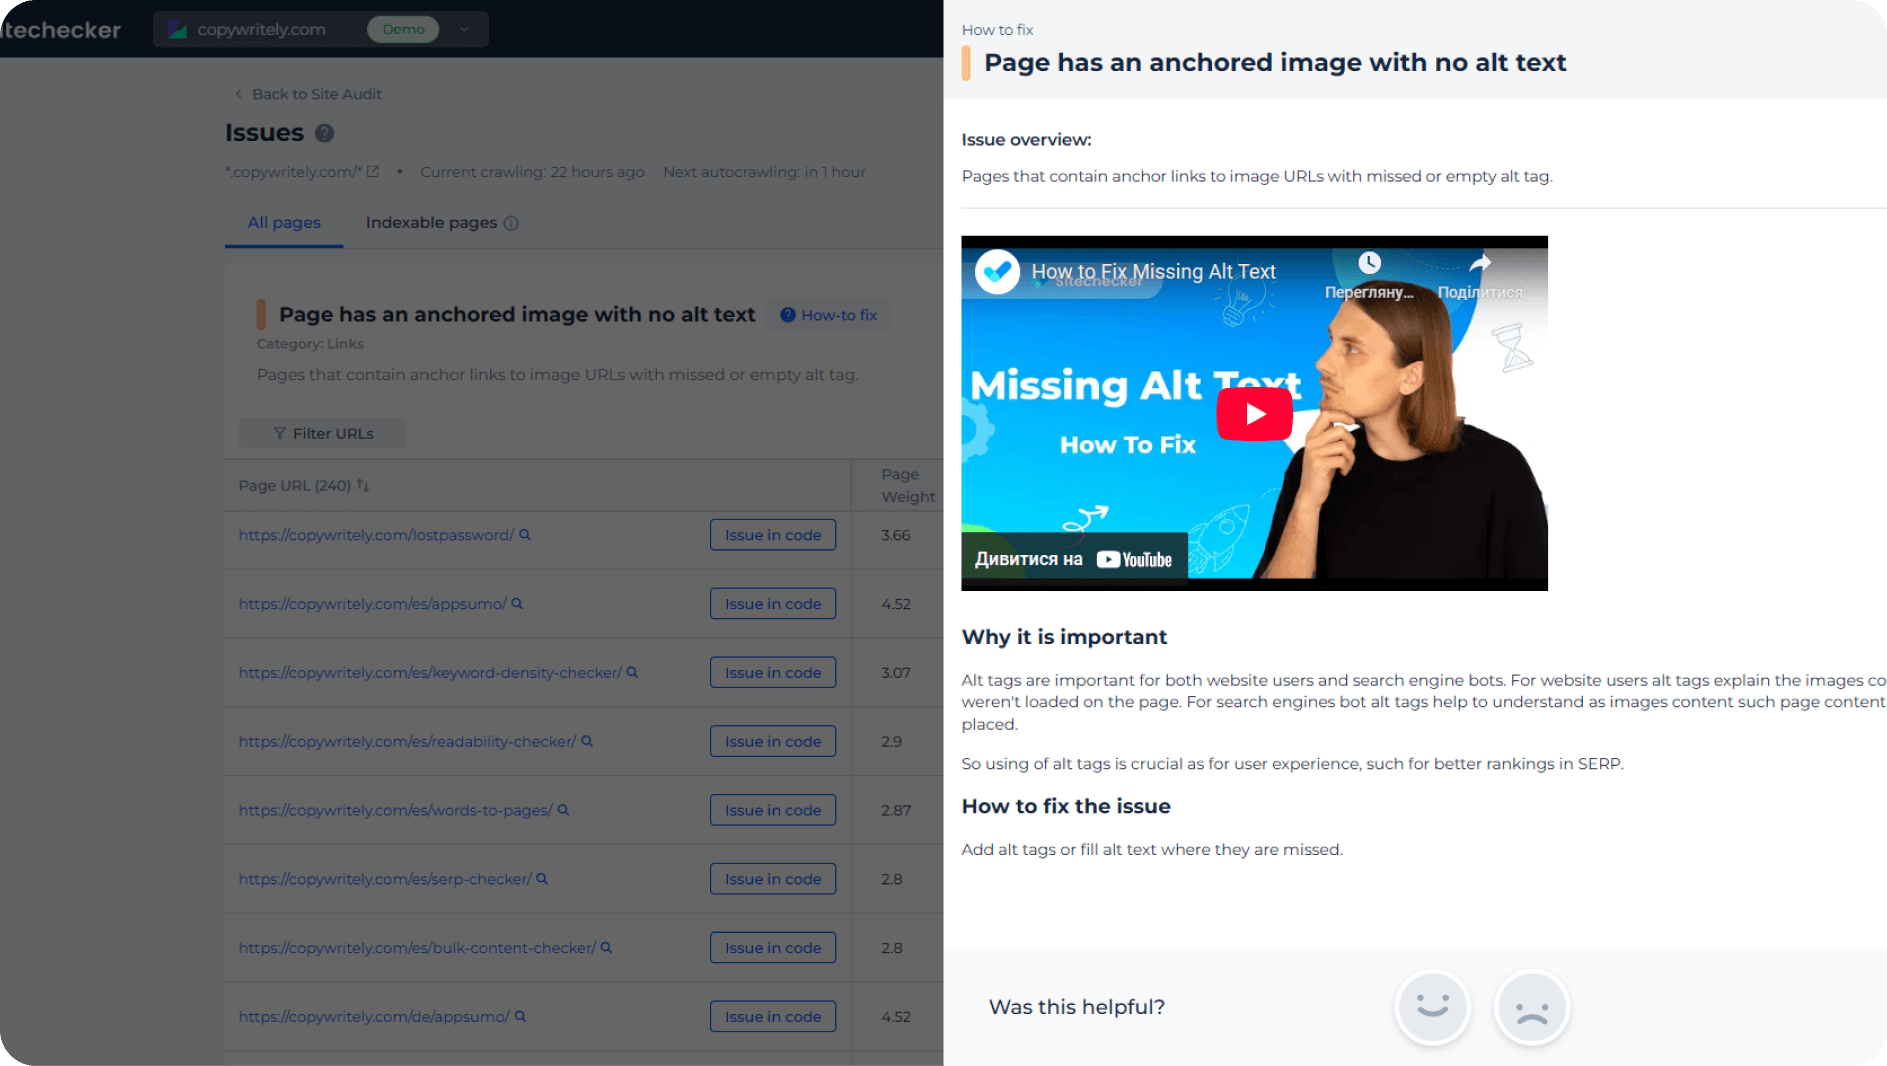
Task: Click Issue in code for words-to-pages row
Action: point(773,810)
